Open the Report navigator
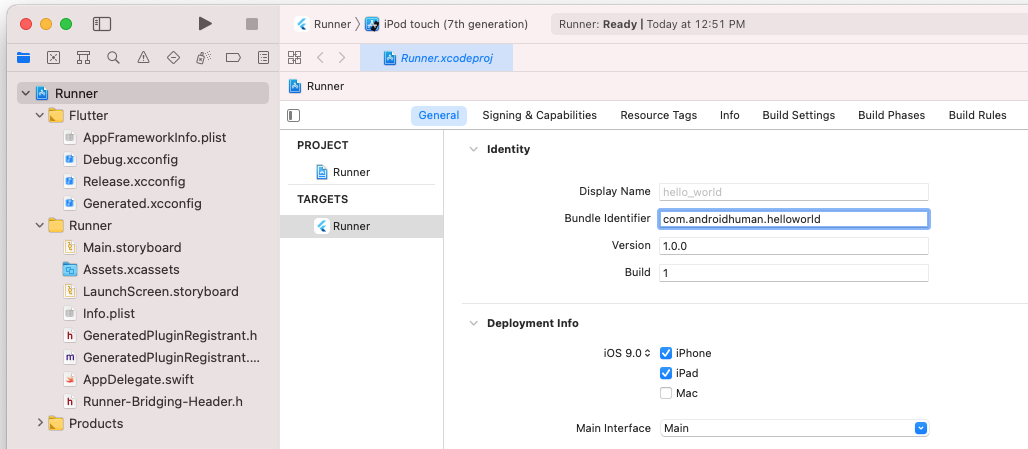Image resolution: width=1028 pixels, height=449 pixels. pos(263,58)
